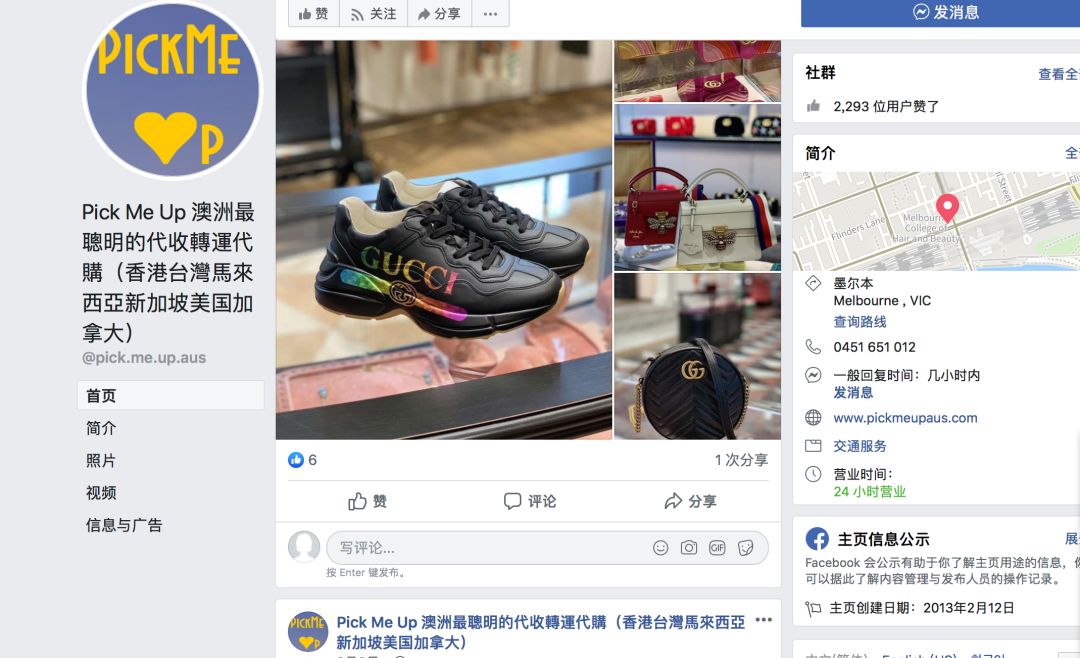Open GIF picker in comment box
The image size is (1080, 658).
(717, 548)
